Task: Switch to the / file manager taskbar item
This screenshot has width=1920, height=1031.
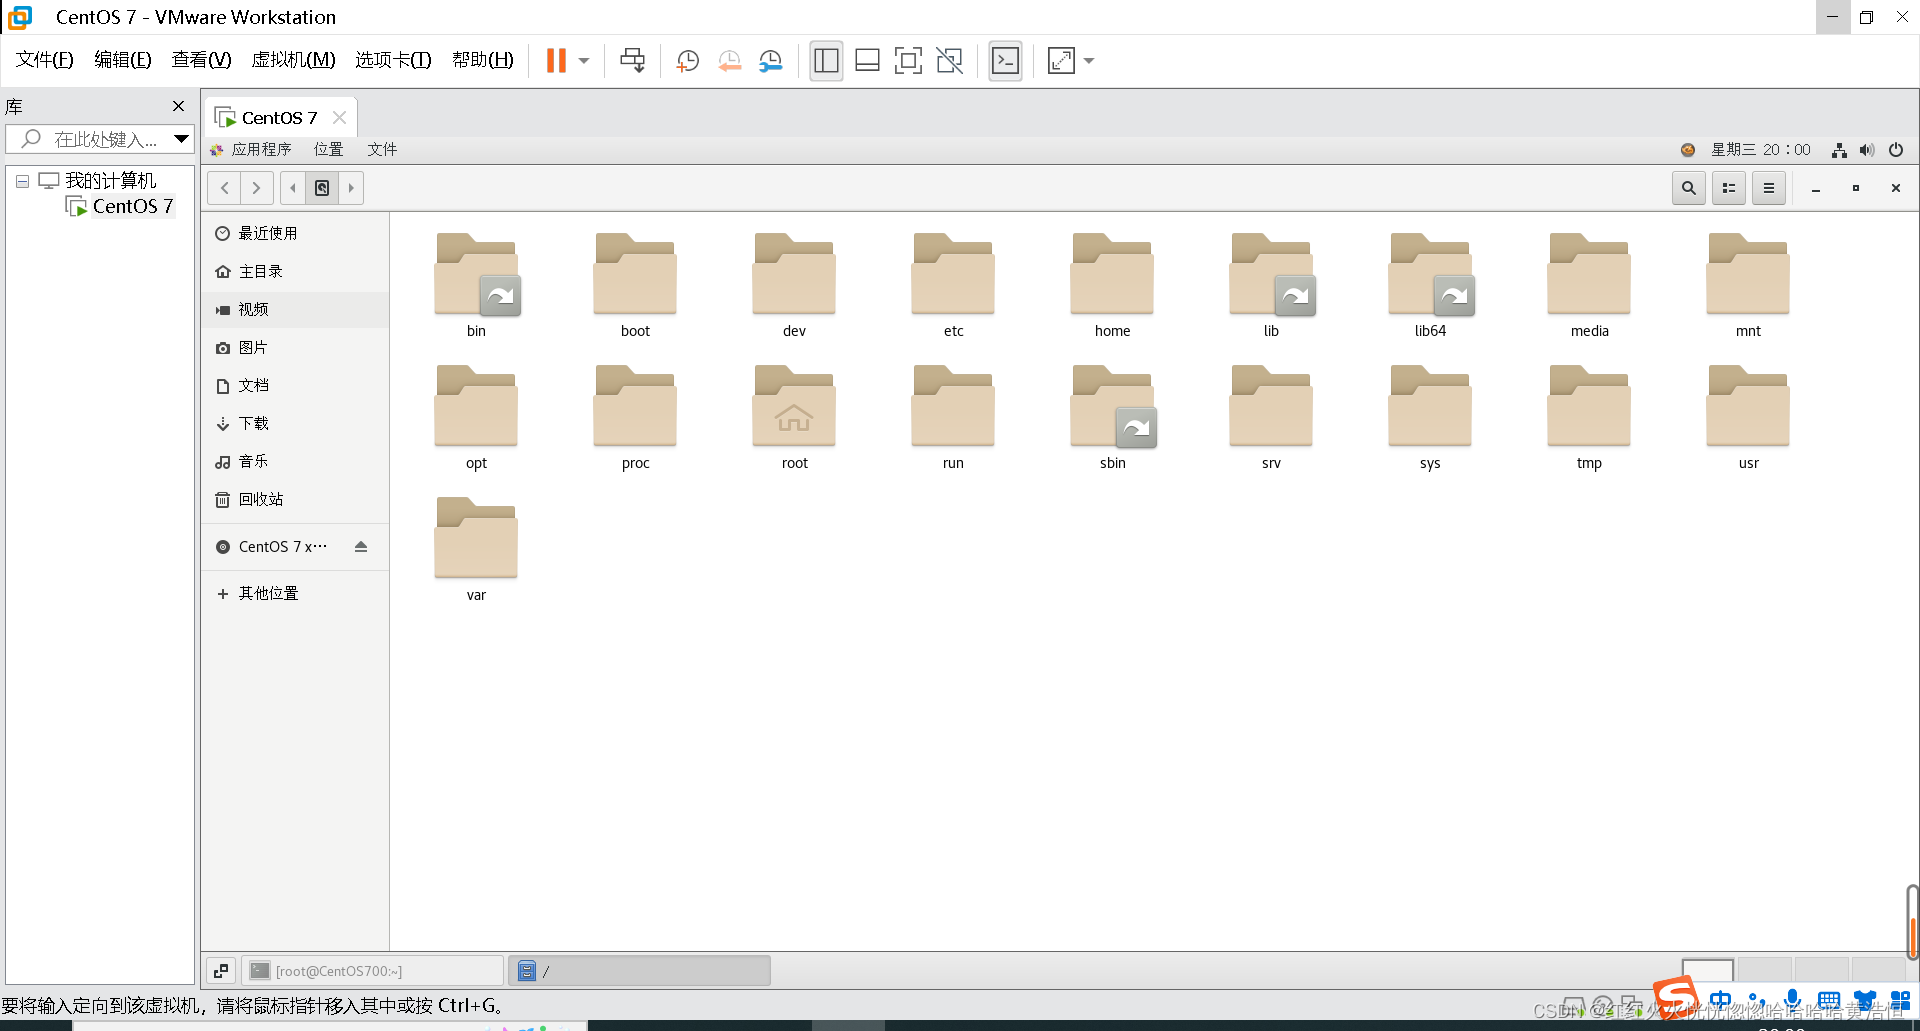Action: (640, 970)
